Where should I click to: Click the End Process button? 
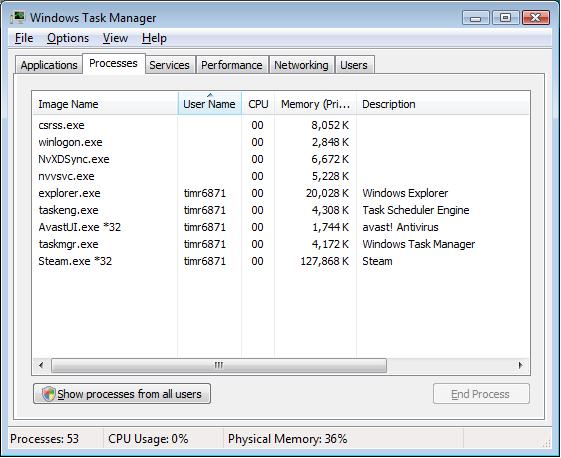[481, 394]
